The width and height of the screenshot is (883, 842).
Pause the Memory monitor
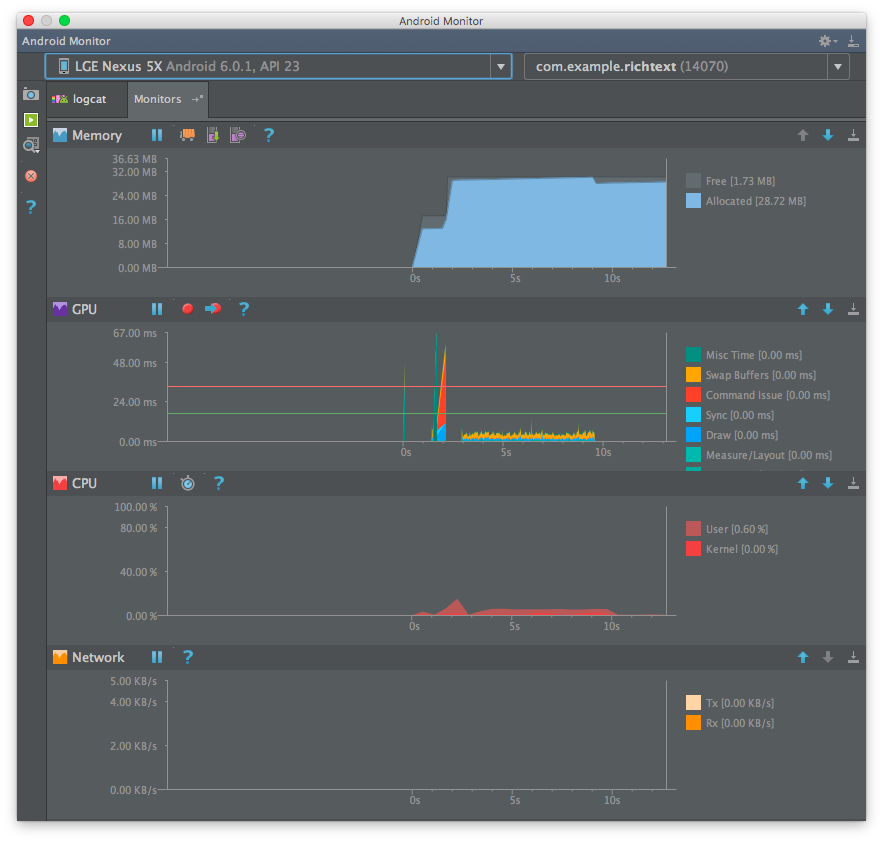point(157,135)
